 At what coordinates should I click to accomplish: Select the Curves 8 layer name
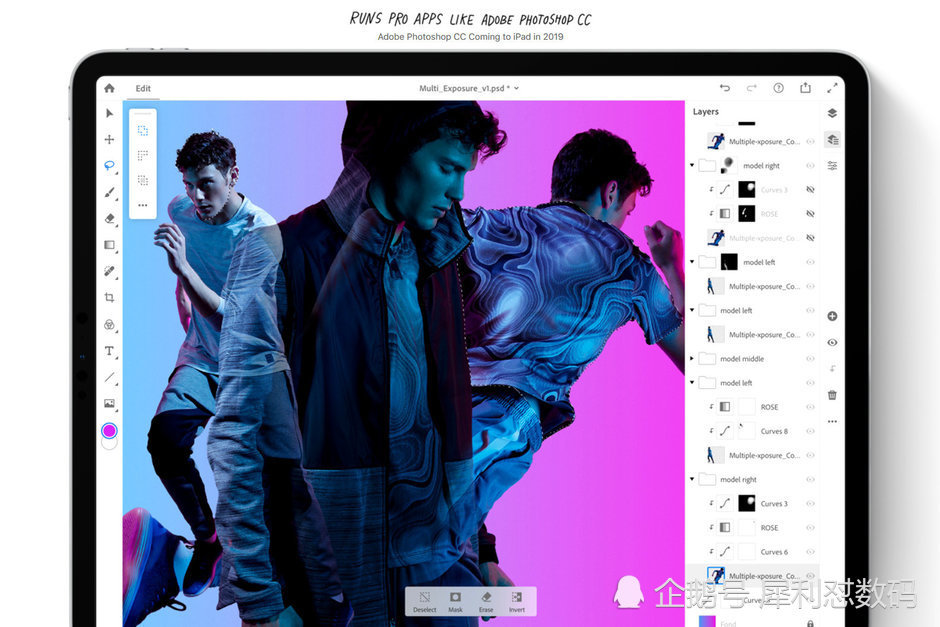[774, 431]
